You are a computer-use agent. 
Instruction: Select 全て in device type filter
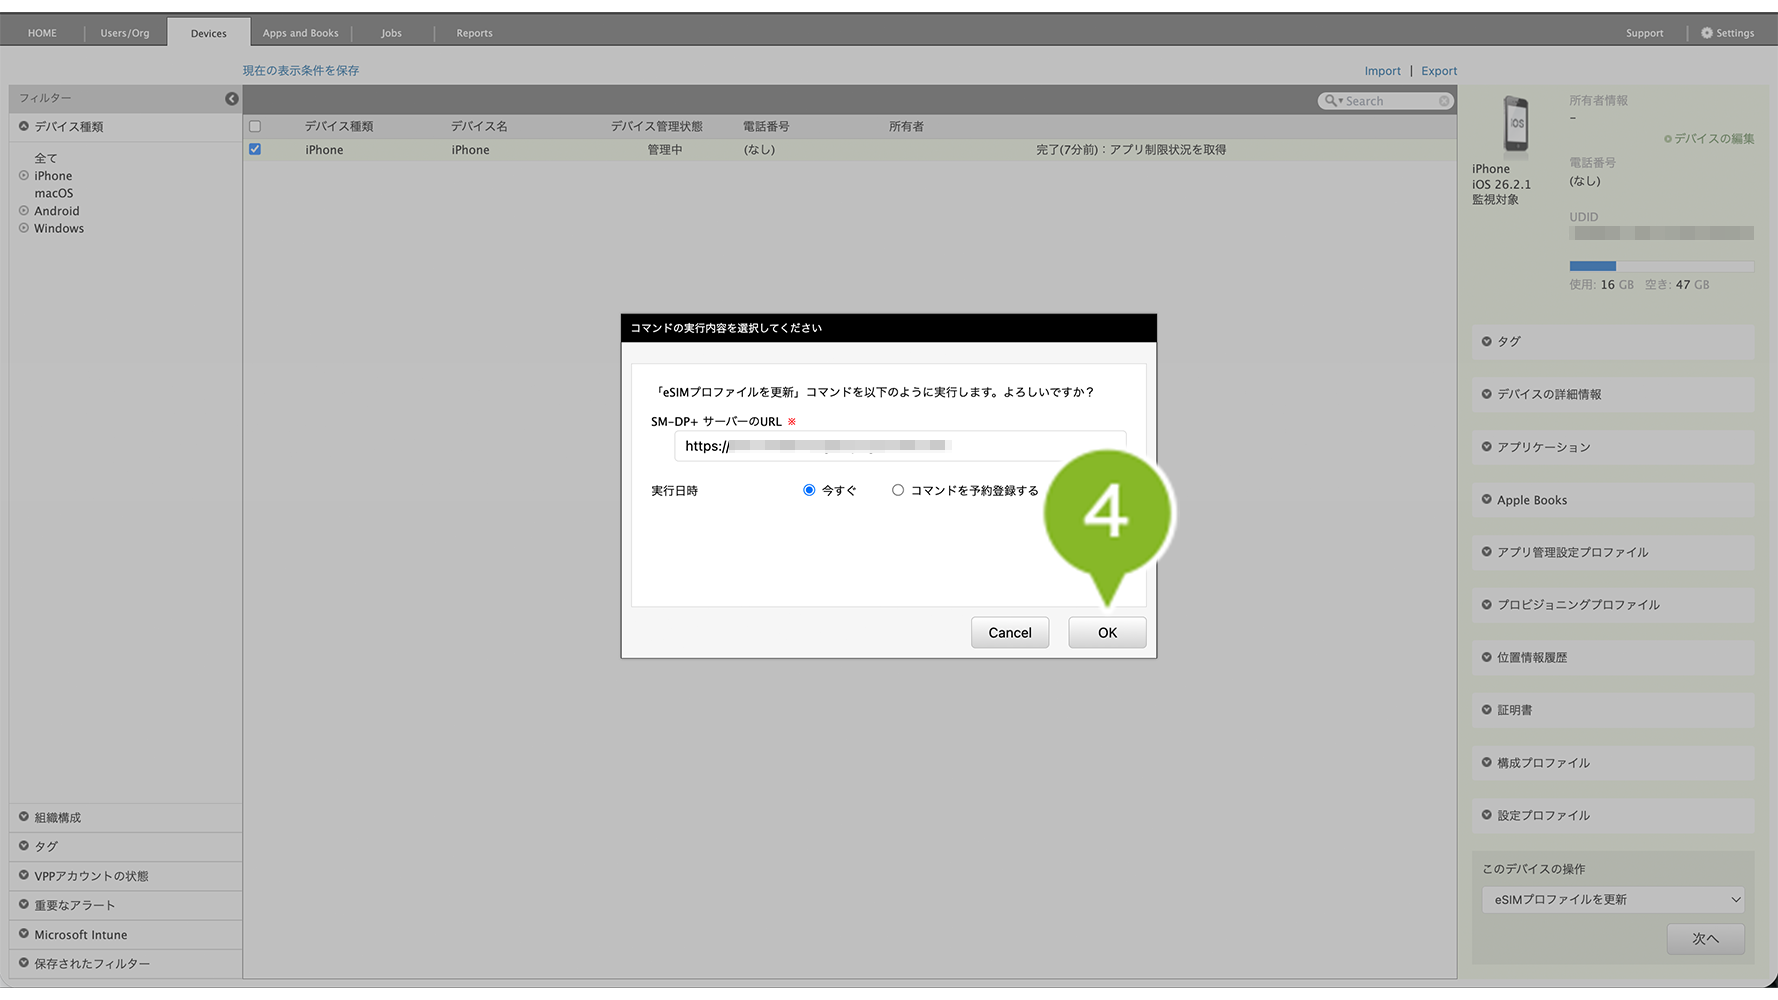(x=46, y=158)
